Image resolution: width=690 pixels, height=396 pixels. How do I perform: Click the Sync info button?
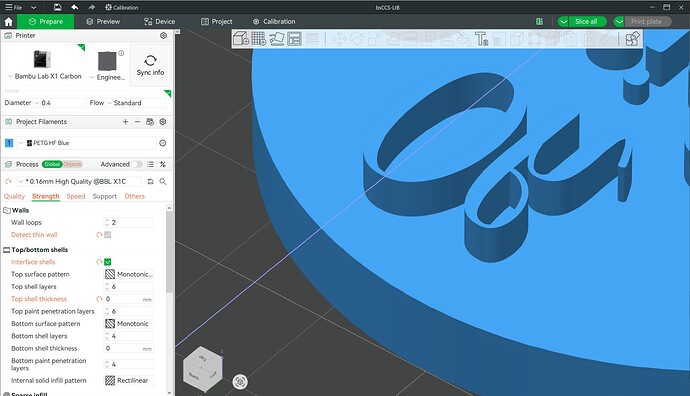point(150,65)
